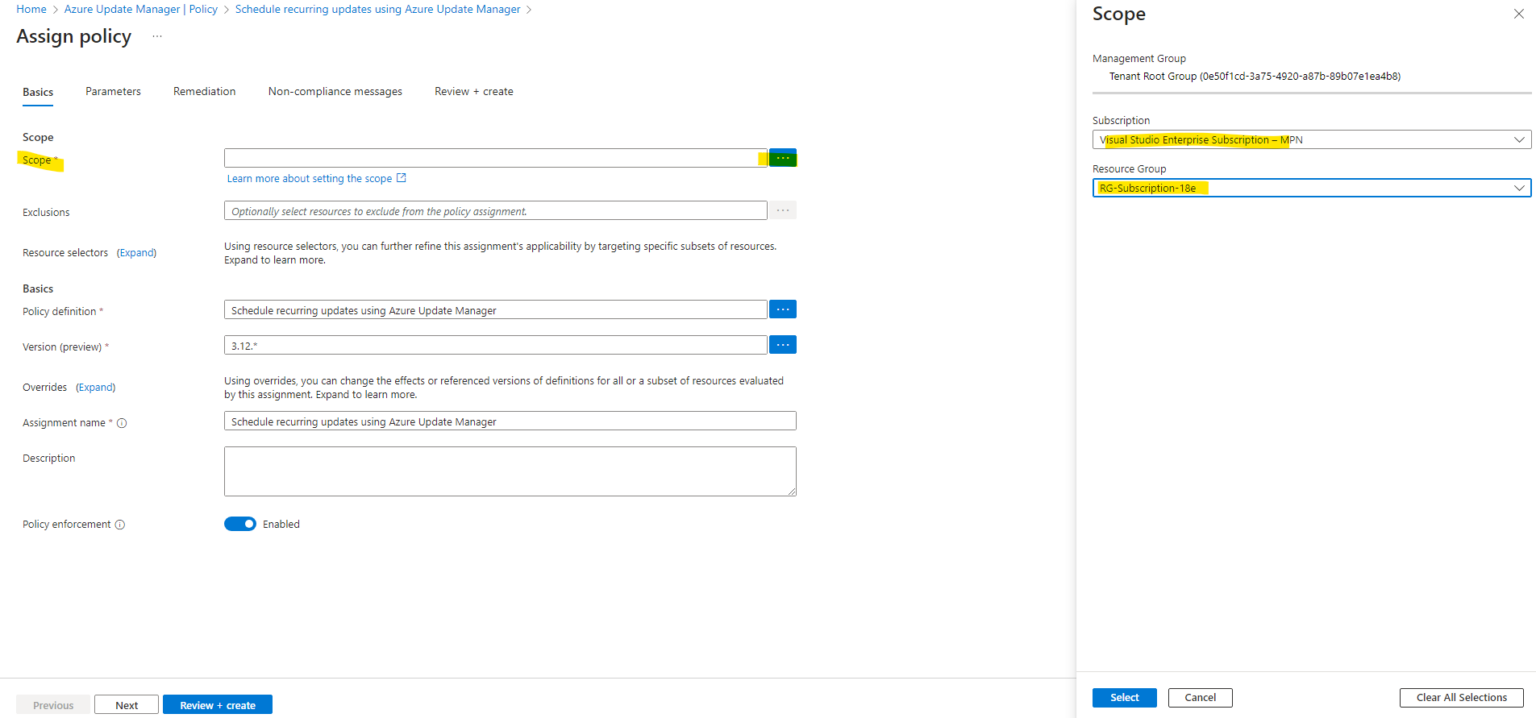Click the ellipsis next to Assign policy
The height and width of the screenshot is (718, 1536).
pos(157,36)
